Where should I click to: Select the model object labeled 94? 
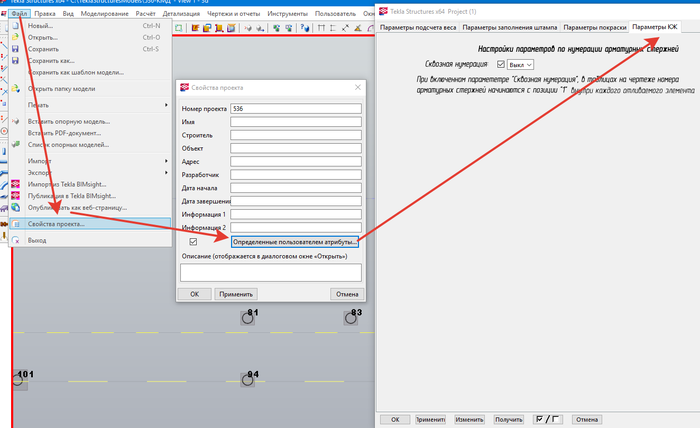[248, 380]
